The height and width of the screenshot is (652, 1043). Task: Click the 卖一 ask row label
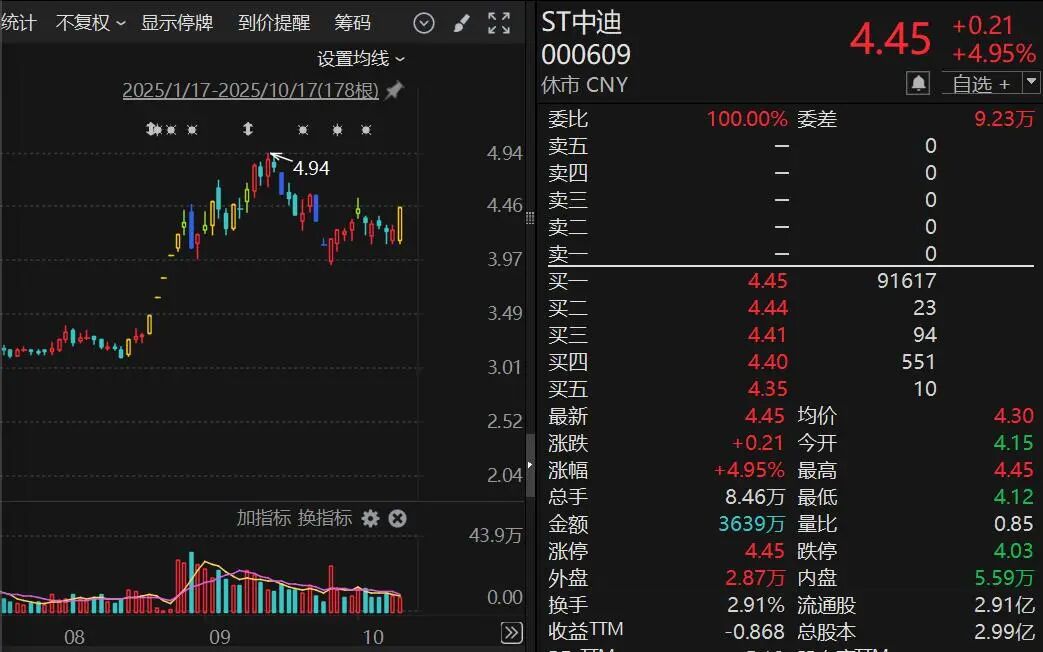pos(568,253)
